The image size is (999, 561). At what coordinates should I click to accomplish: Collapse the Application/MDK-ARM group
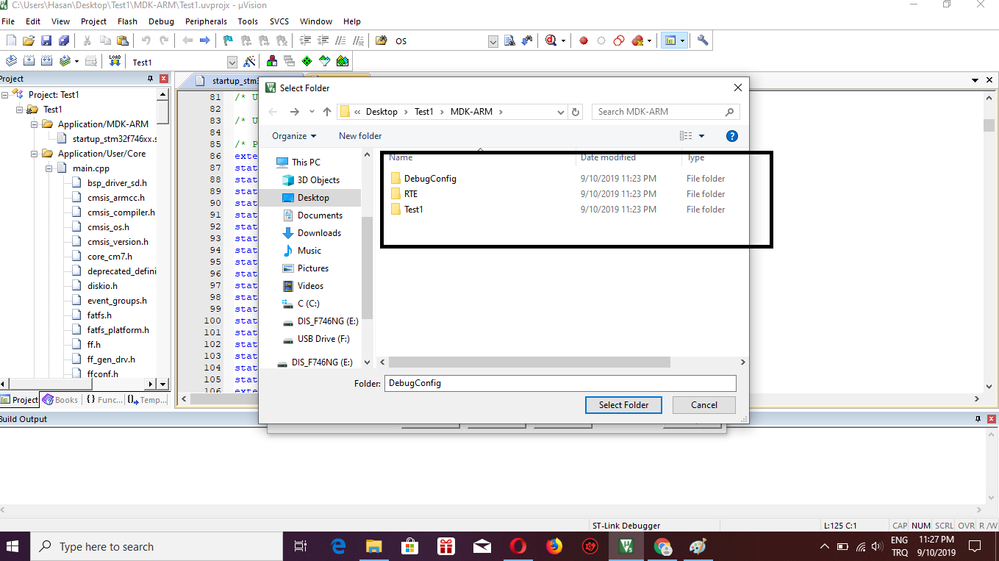coord(34,124)
